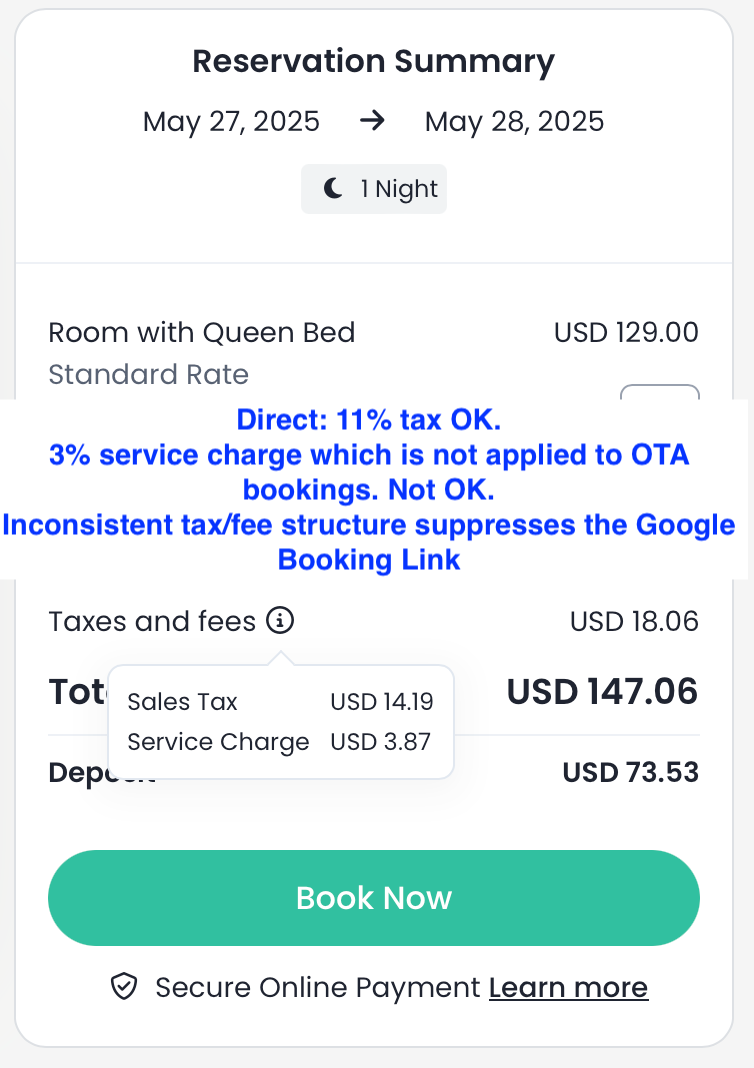The width and height of the screenshot is (754, 1068).
Task: Click the Taxes and fees label
Action: (152, 622)
